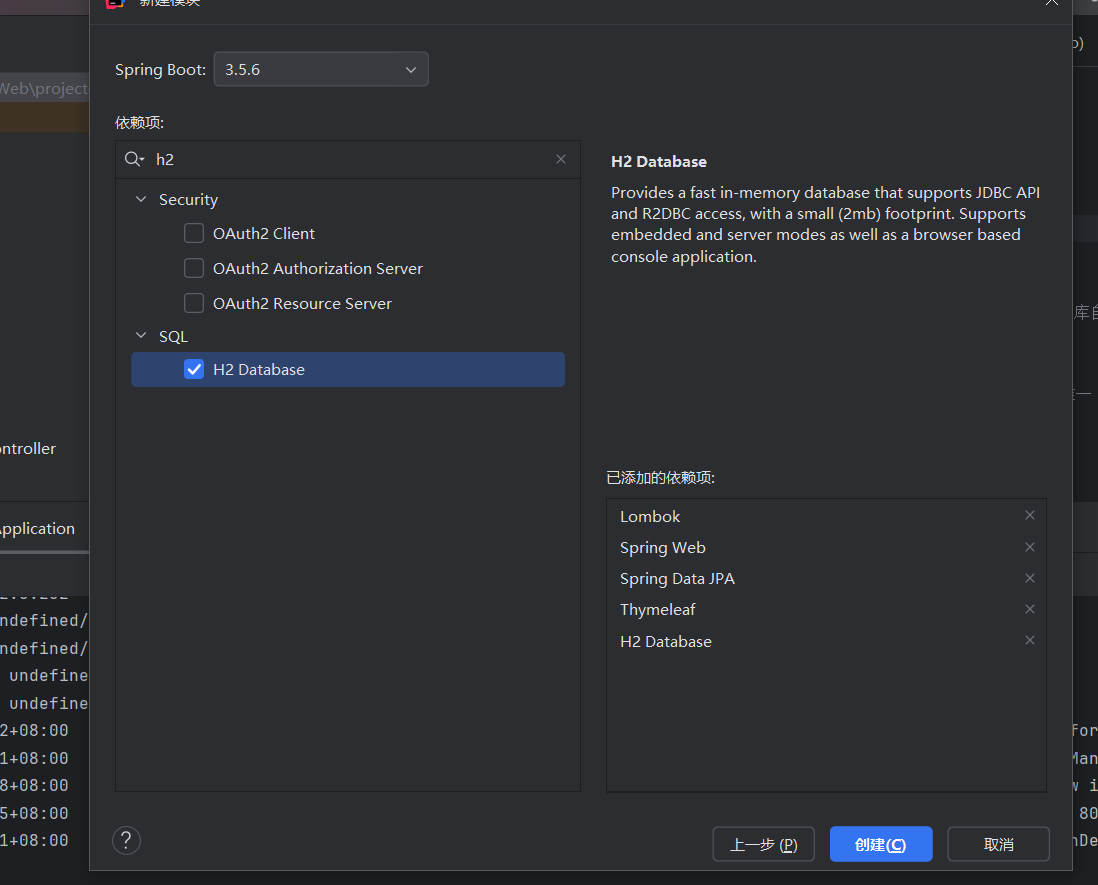
Task: Remove the Spring Data JPA dependency
Action: coord(1029,578)
